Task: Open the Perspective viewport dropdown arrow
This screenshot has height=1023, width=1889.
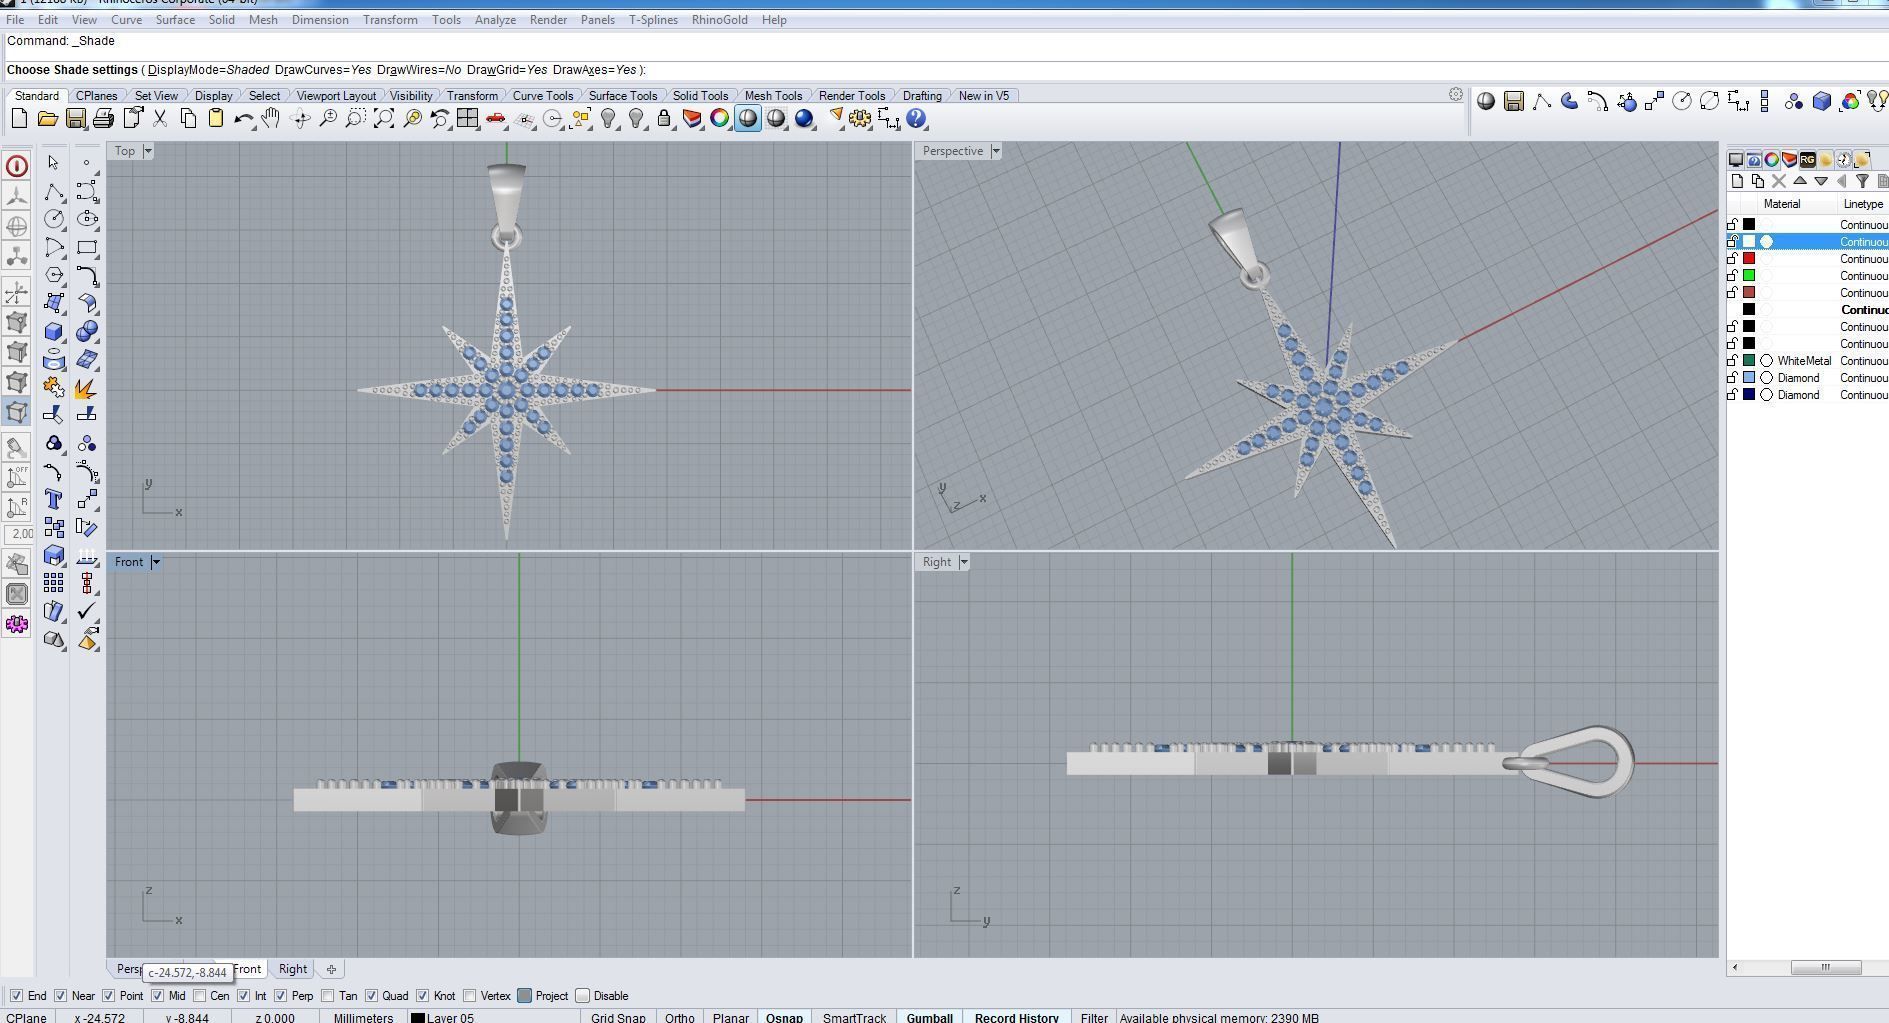Action: 995,151
